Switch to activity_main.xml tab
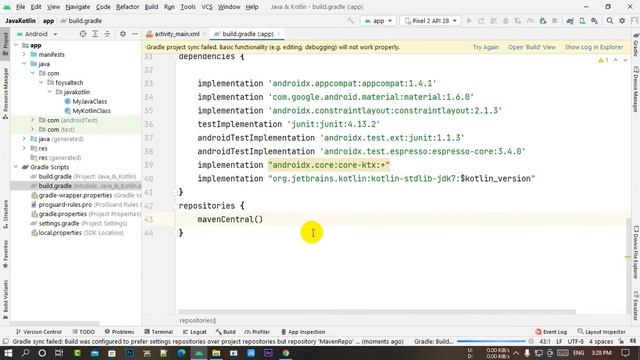The height and width of the screenshot is (360, 640). pyautogui.click(x=176, y=34)
